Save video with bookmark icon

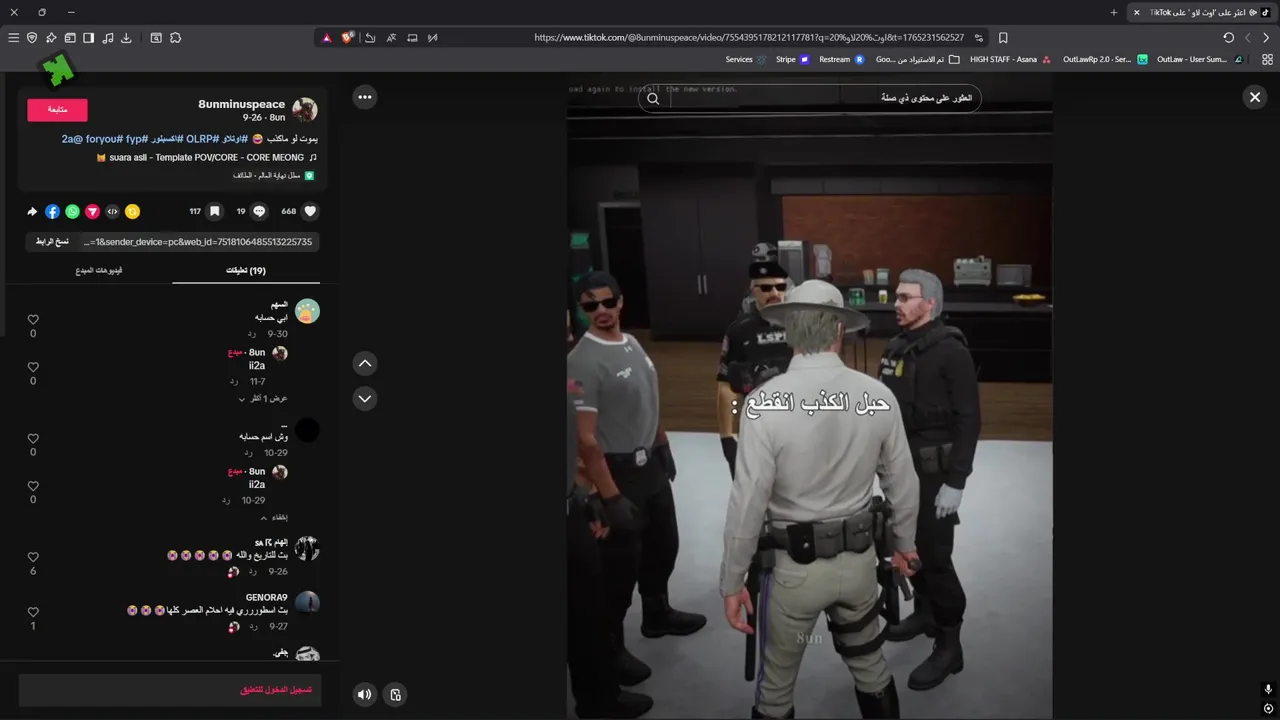pyautogui.click(x=214, y=211)
